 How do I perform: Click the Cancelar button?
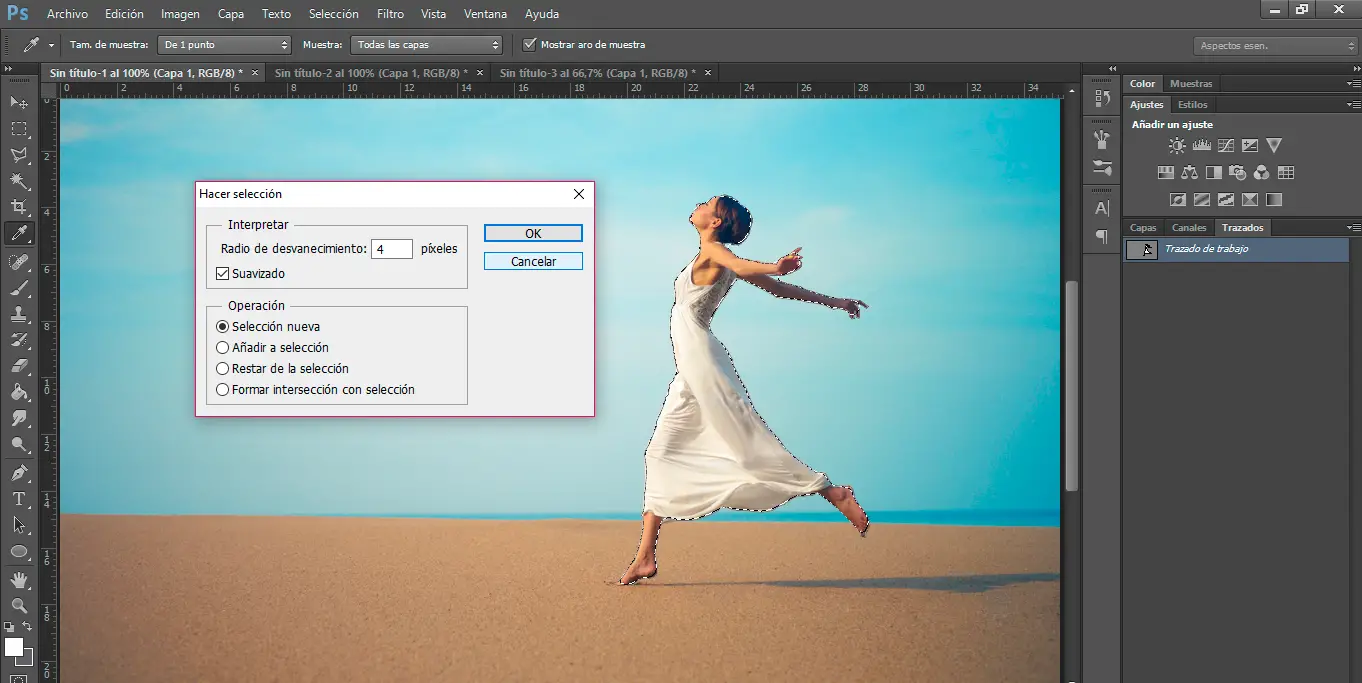click(x=533, y=261)
